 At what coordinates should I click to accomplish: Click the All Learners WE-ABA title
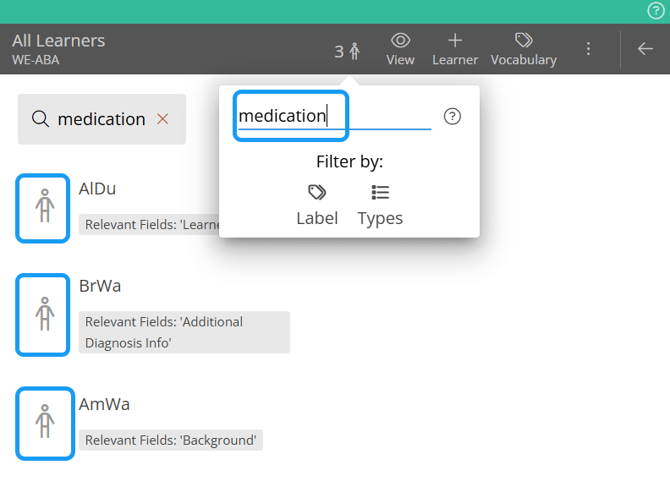(x=59, y=49)
